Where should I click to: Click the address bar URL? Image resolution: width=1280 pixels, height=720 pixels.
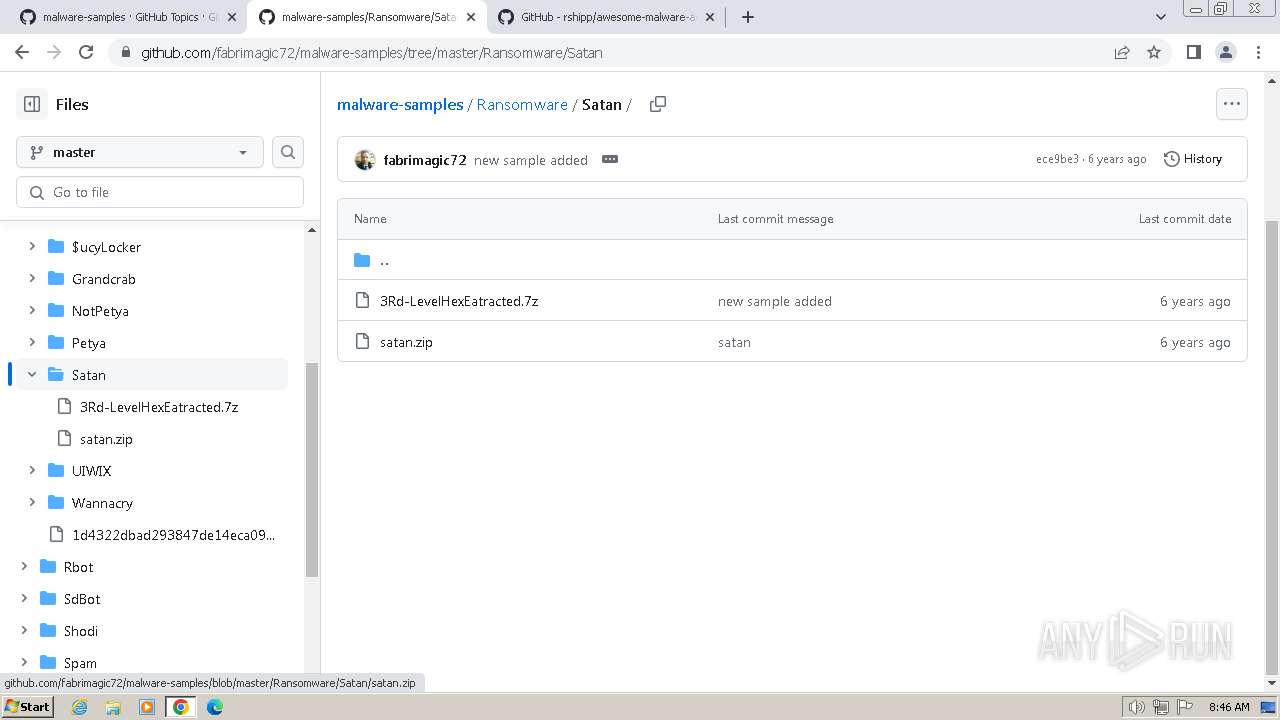371,53
